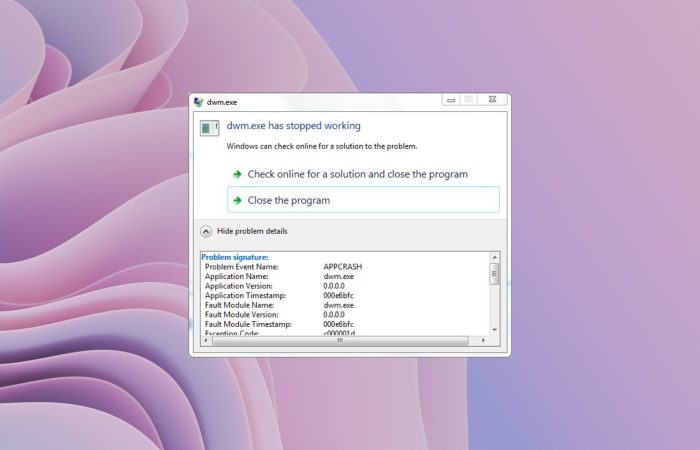Click the Fault Module Timestamp: label
The image size is (700, 450).
(248, 324)
